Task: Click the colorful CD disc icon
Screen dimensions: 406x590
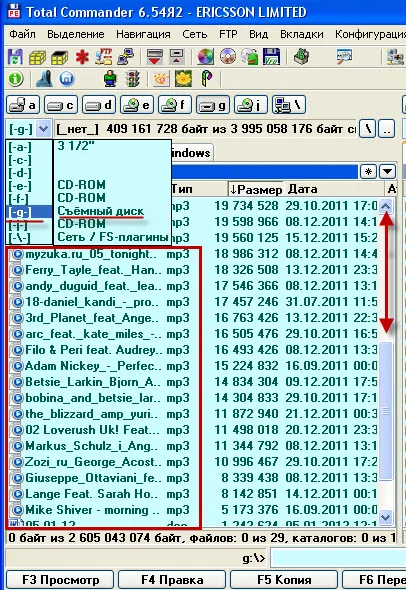Action: pyautogui.click(x=205, y=57)
